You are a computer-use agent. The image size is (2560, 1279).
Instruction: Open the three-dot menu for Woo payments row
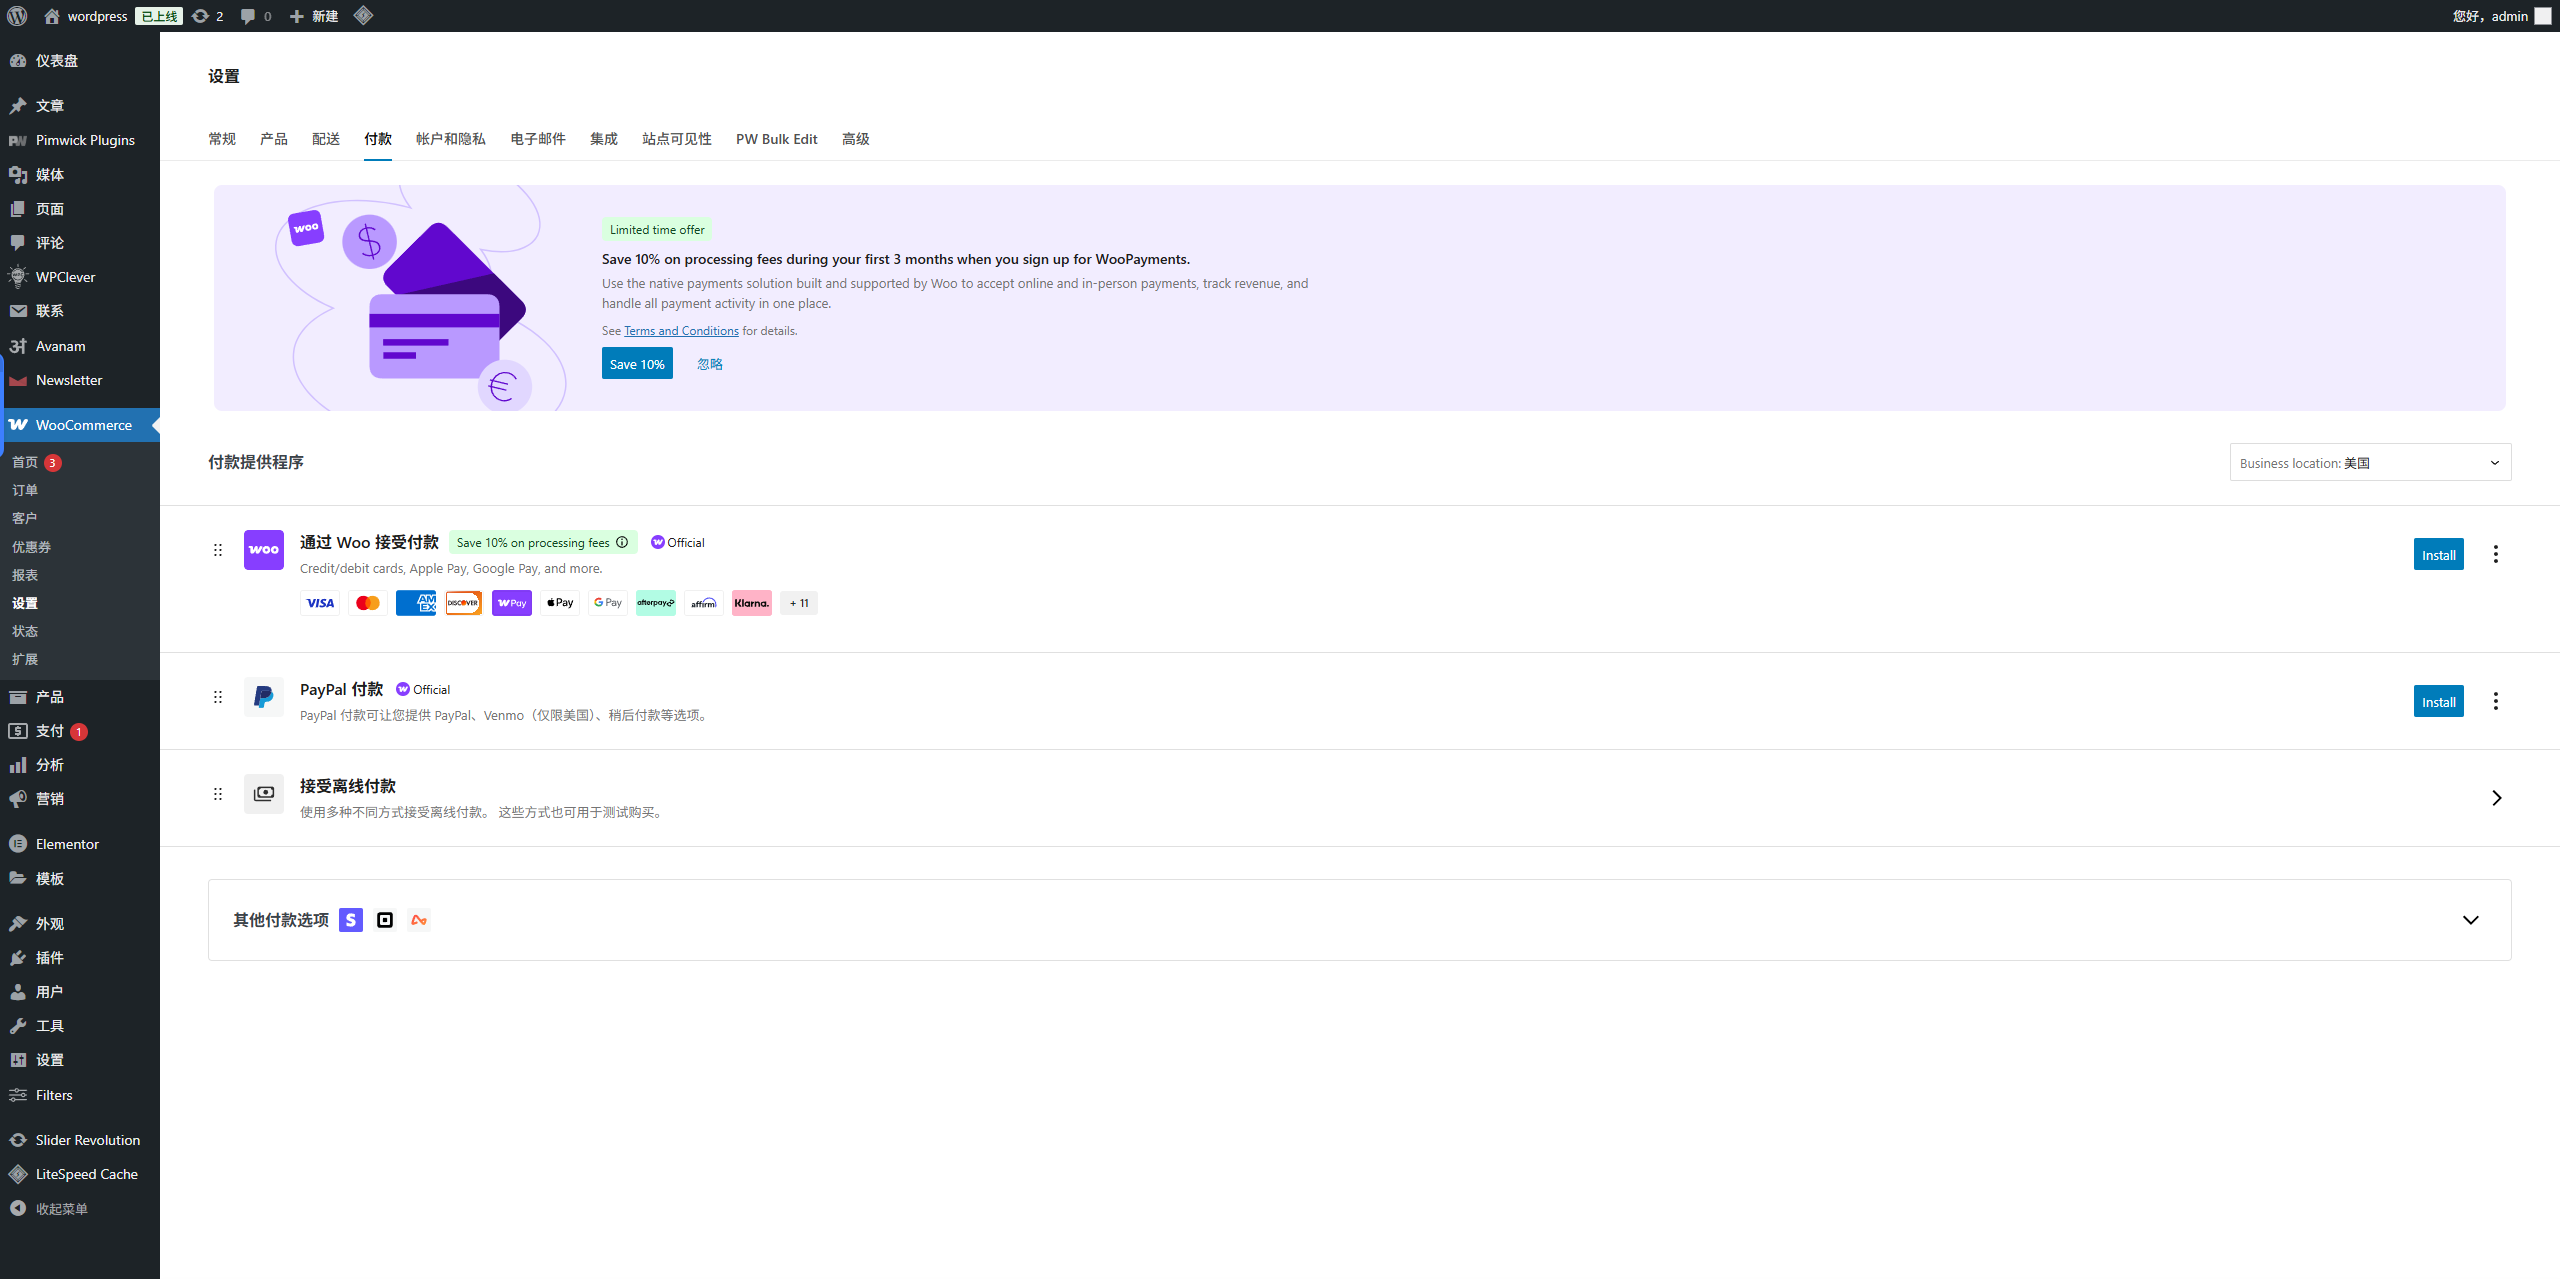(2495, 554)
